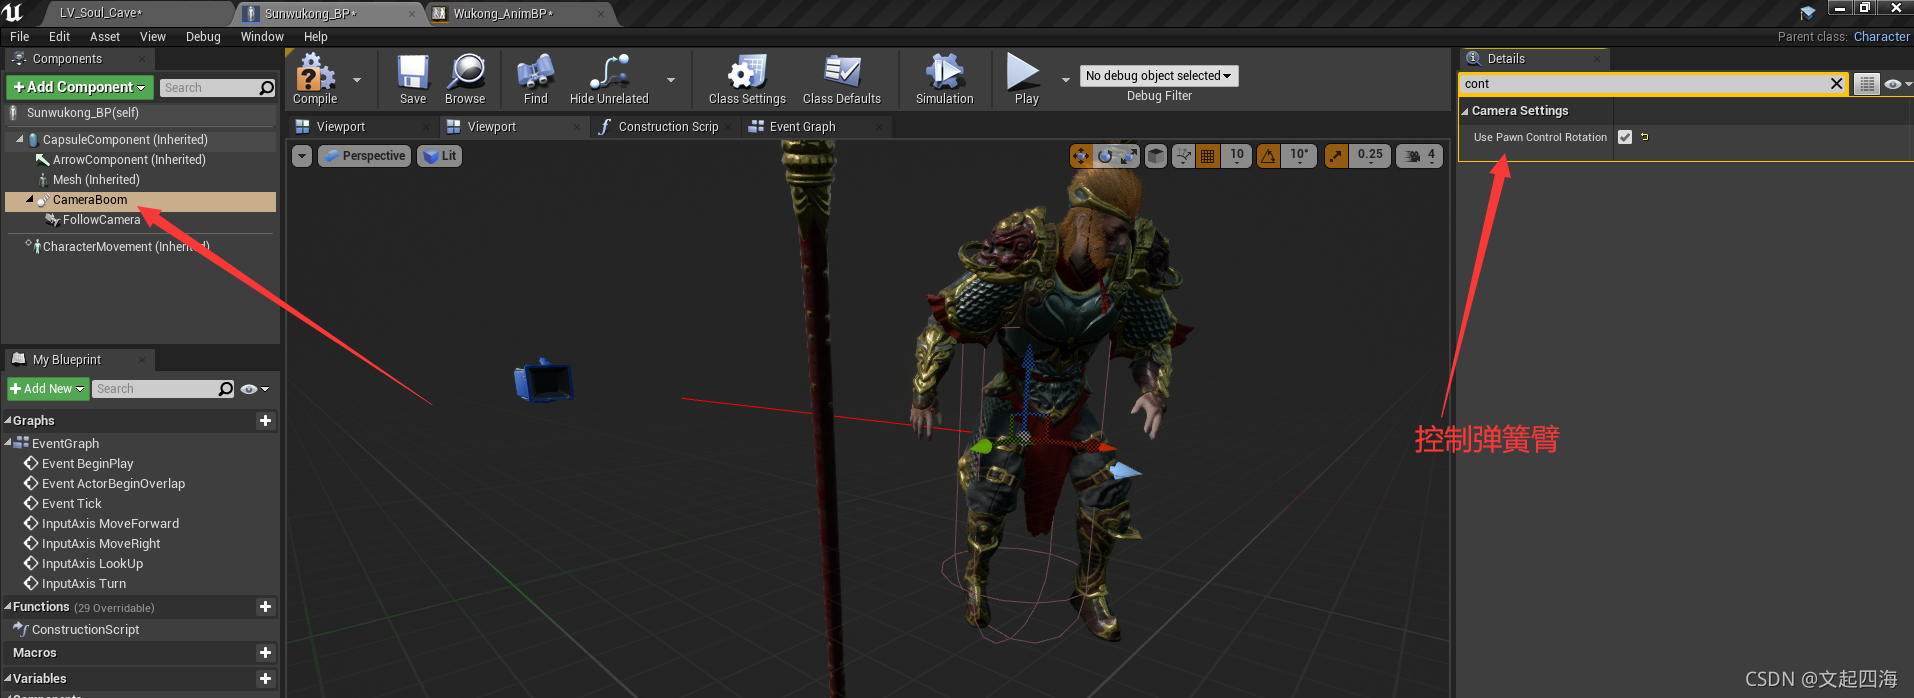The height and width of the screenshot is (698, 1914).
Task: Open the scale snap value 0.25 dropdown
Action: coord(1370,156)
